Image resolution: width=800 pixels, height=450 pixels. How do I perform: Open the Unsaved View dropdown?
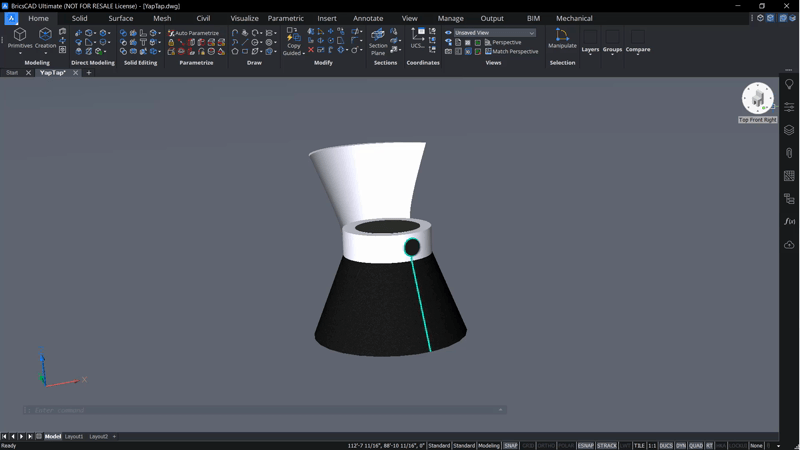click(494, 33)
